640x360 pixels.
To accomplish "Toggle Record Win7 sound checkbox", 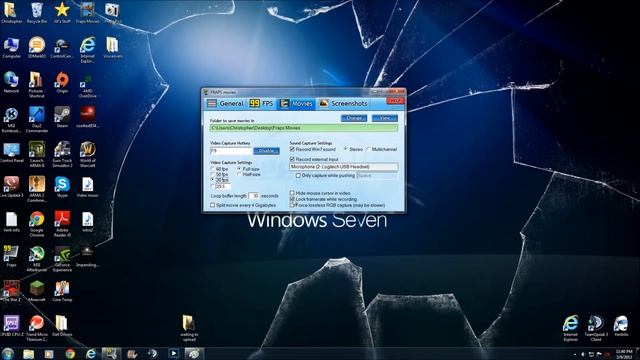I will coord(292,149).
